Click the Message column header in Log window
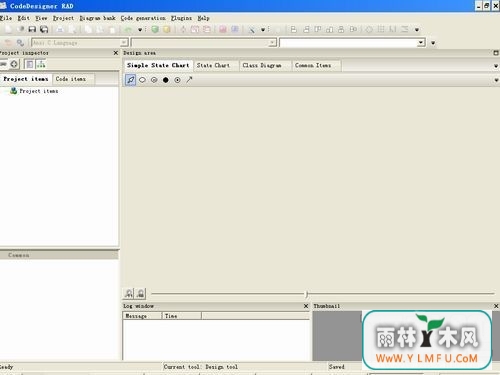Image resolution: width=500 pixels, height=375 pixels. tap(142, 316)
